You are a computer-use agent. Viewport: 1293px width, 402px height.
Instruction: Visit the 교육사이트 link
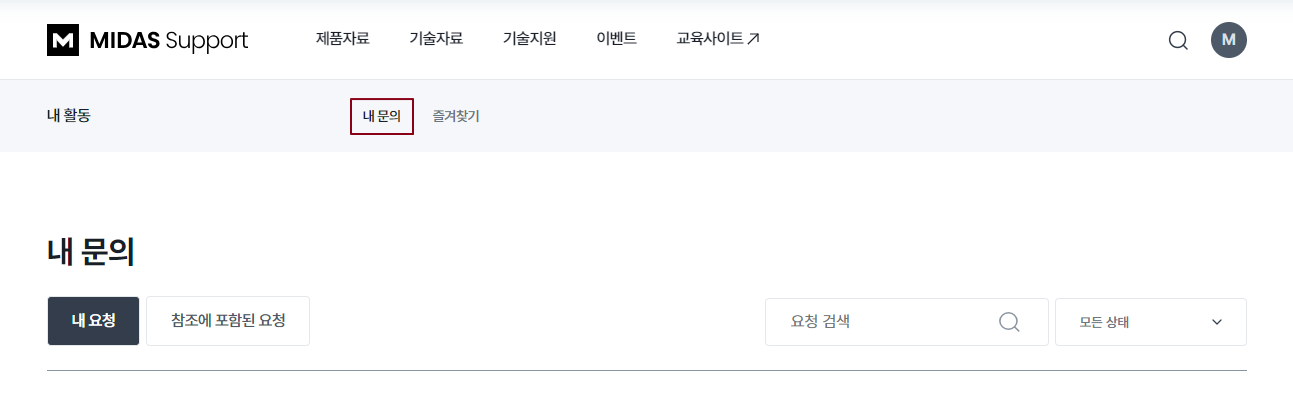point(710,39)
